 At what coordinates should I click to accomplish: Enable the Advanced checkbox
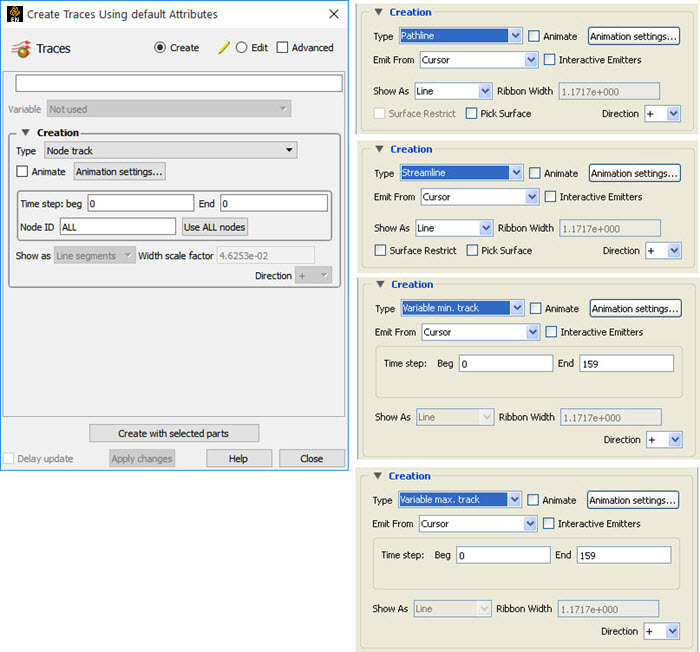pyautogui.click(x=282, y=47)
